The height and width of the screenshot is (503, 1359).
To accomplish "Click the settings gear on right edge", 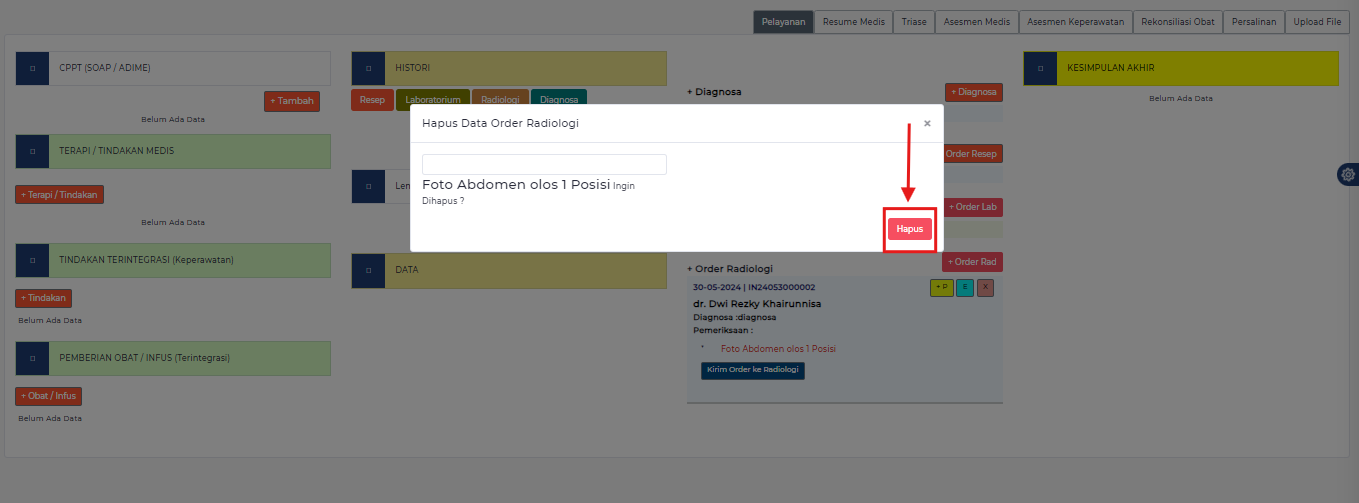I will (1348, 174).
